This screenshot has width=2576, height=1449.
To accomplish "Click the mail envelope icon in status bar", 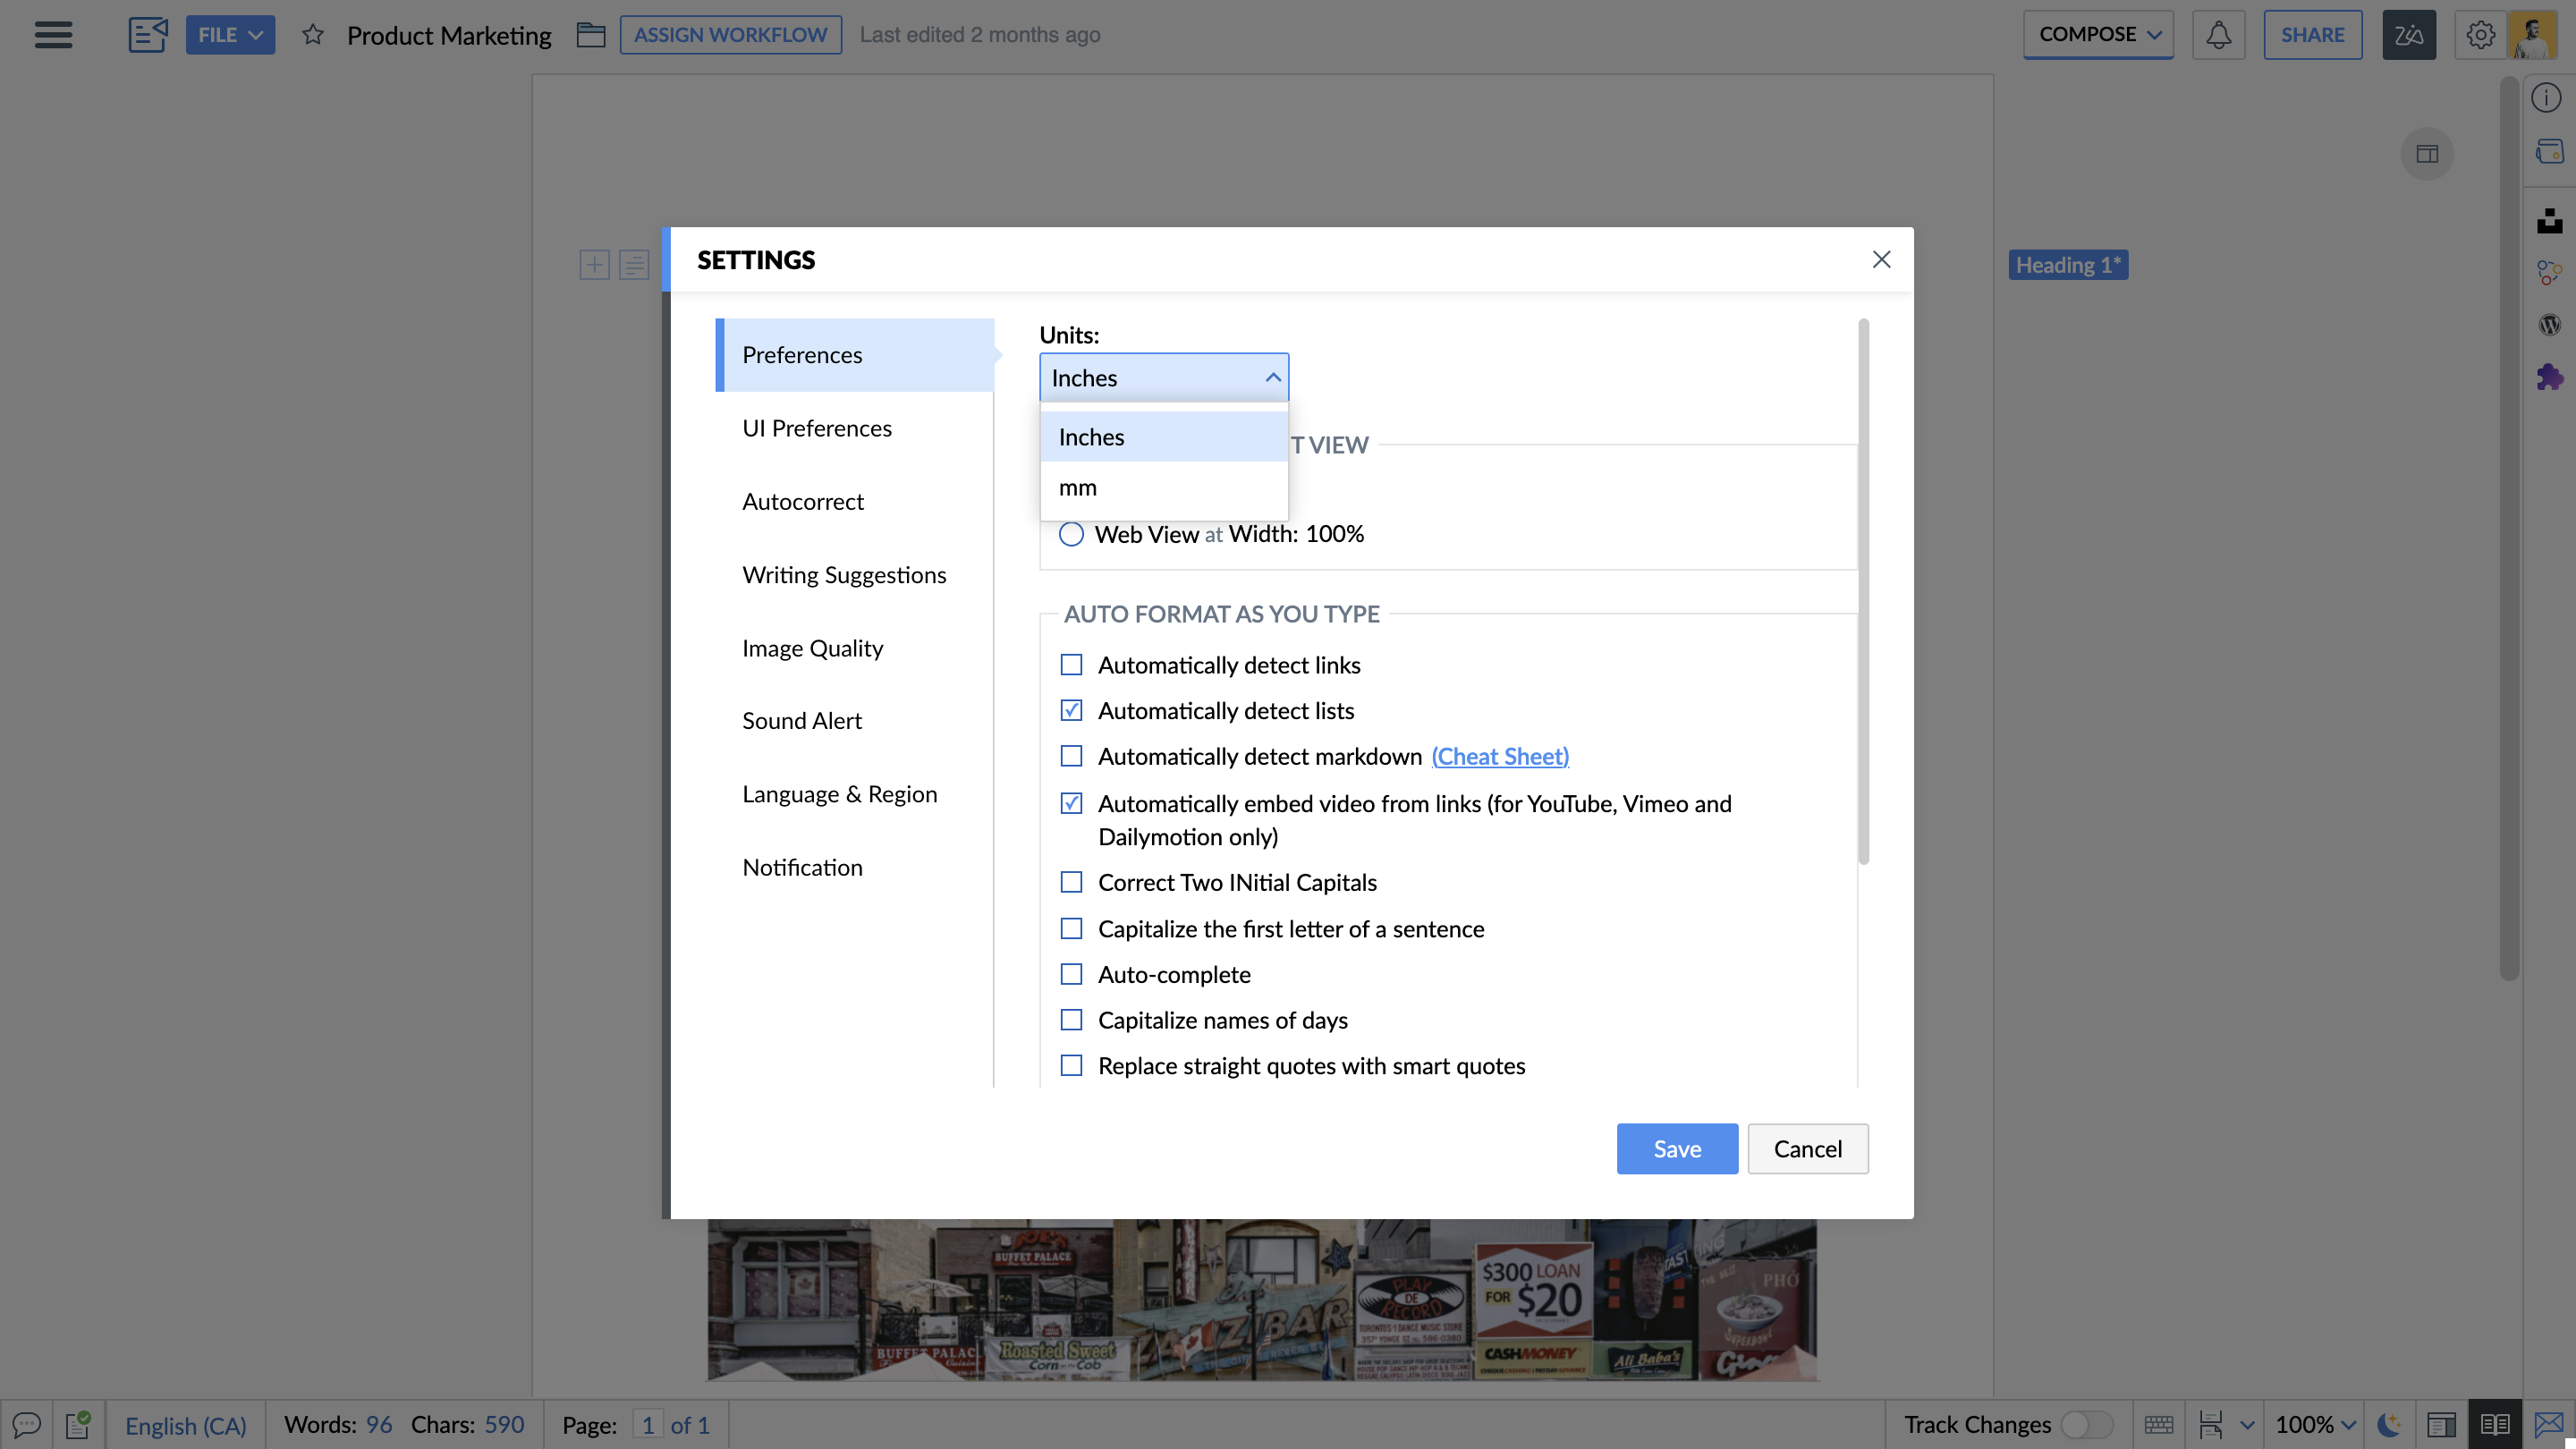I will [2549, 1424].
